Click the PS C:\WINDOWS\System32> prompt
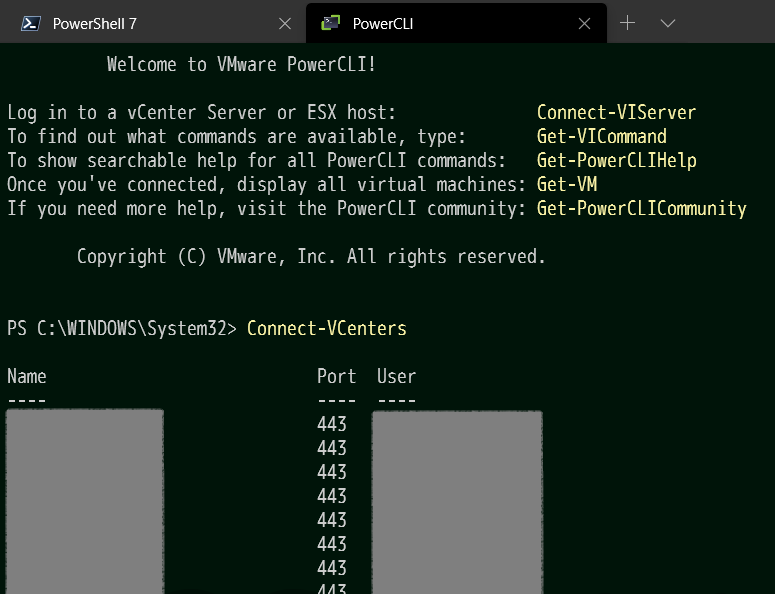The height and width of the screenshot is (594, 775). click(122, 329)
